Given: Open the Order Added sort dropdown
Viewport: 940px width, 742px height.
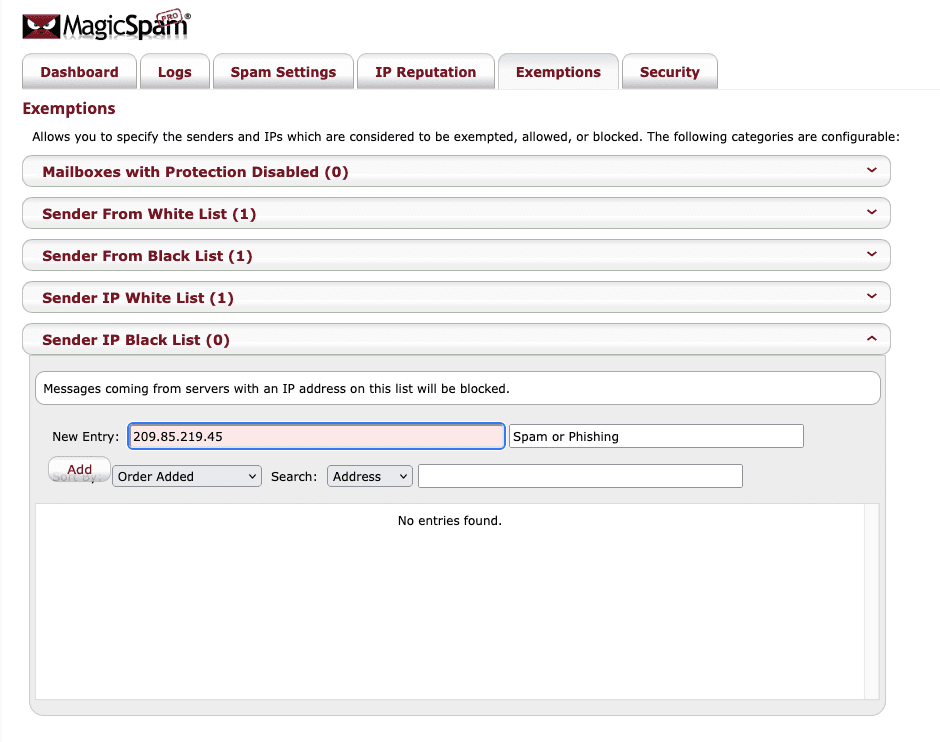Looking at the screenshot, I should click(187, 477).
